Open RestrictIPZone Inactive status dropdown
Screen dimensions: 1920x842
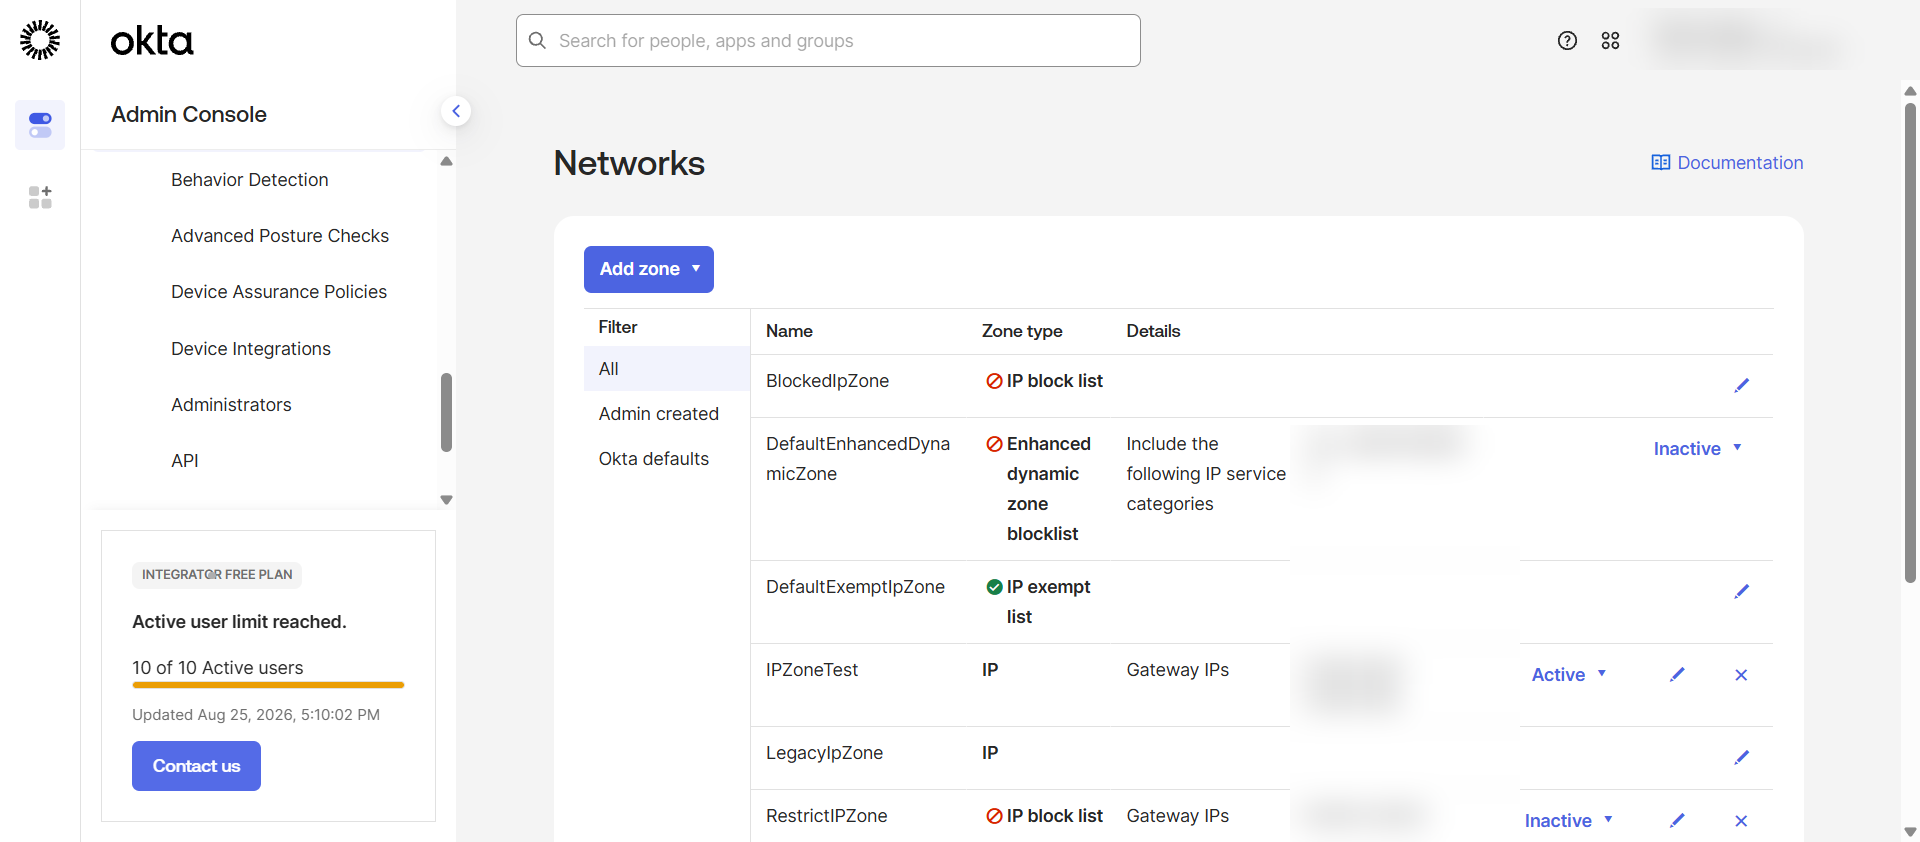pos(1569,821)
